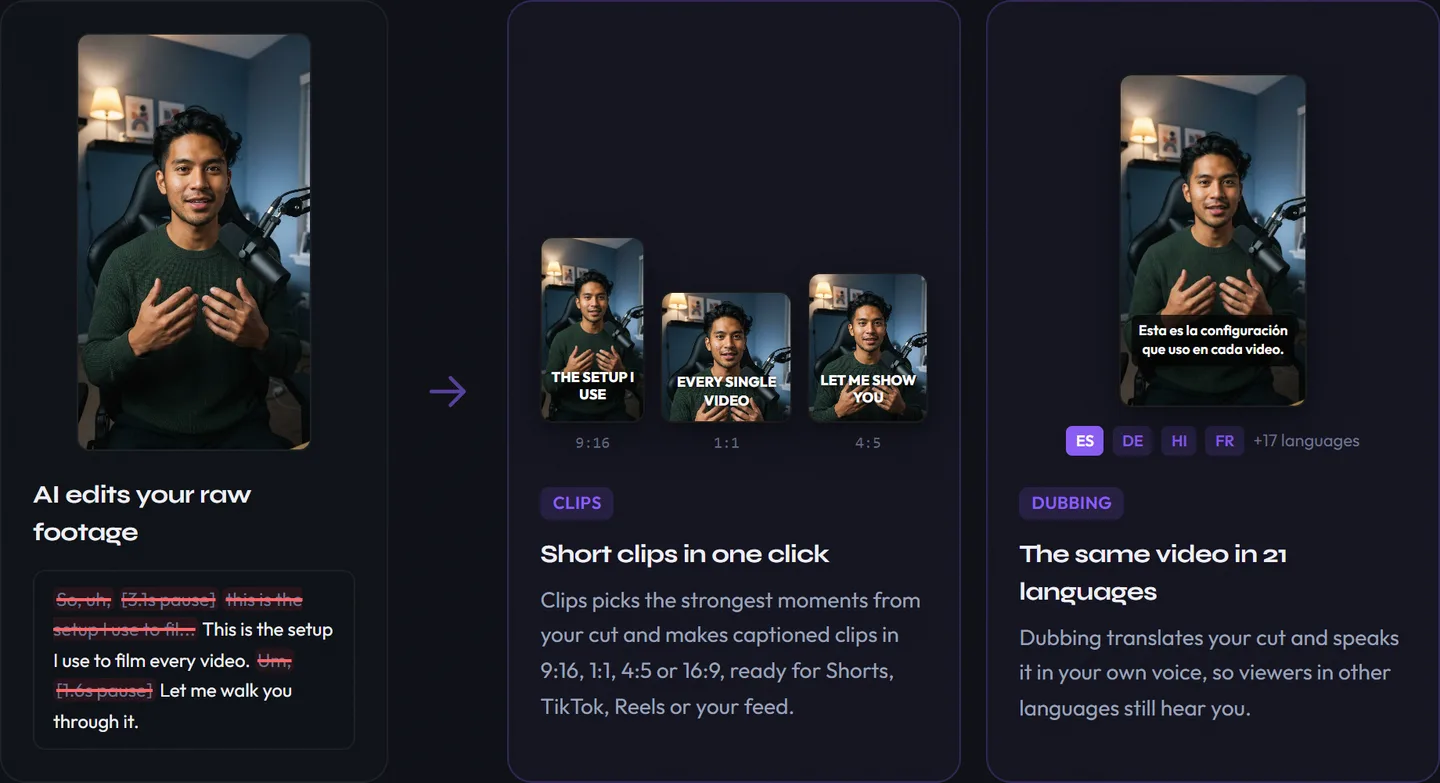1440x783 pixels.
Task: Choose the HI language chip
Action: point(1179,441)
